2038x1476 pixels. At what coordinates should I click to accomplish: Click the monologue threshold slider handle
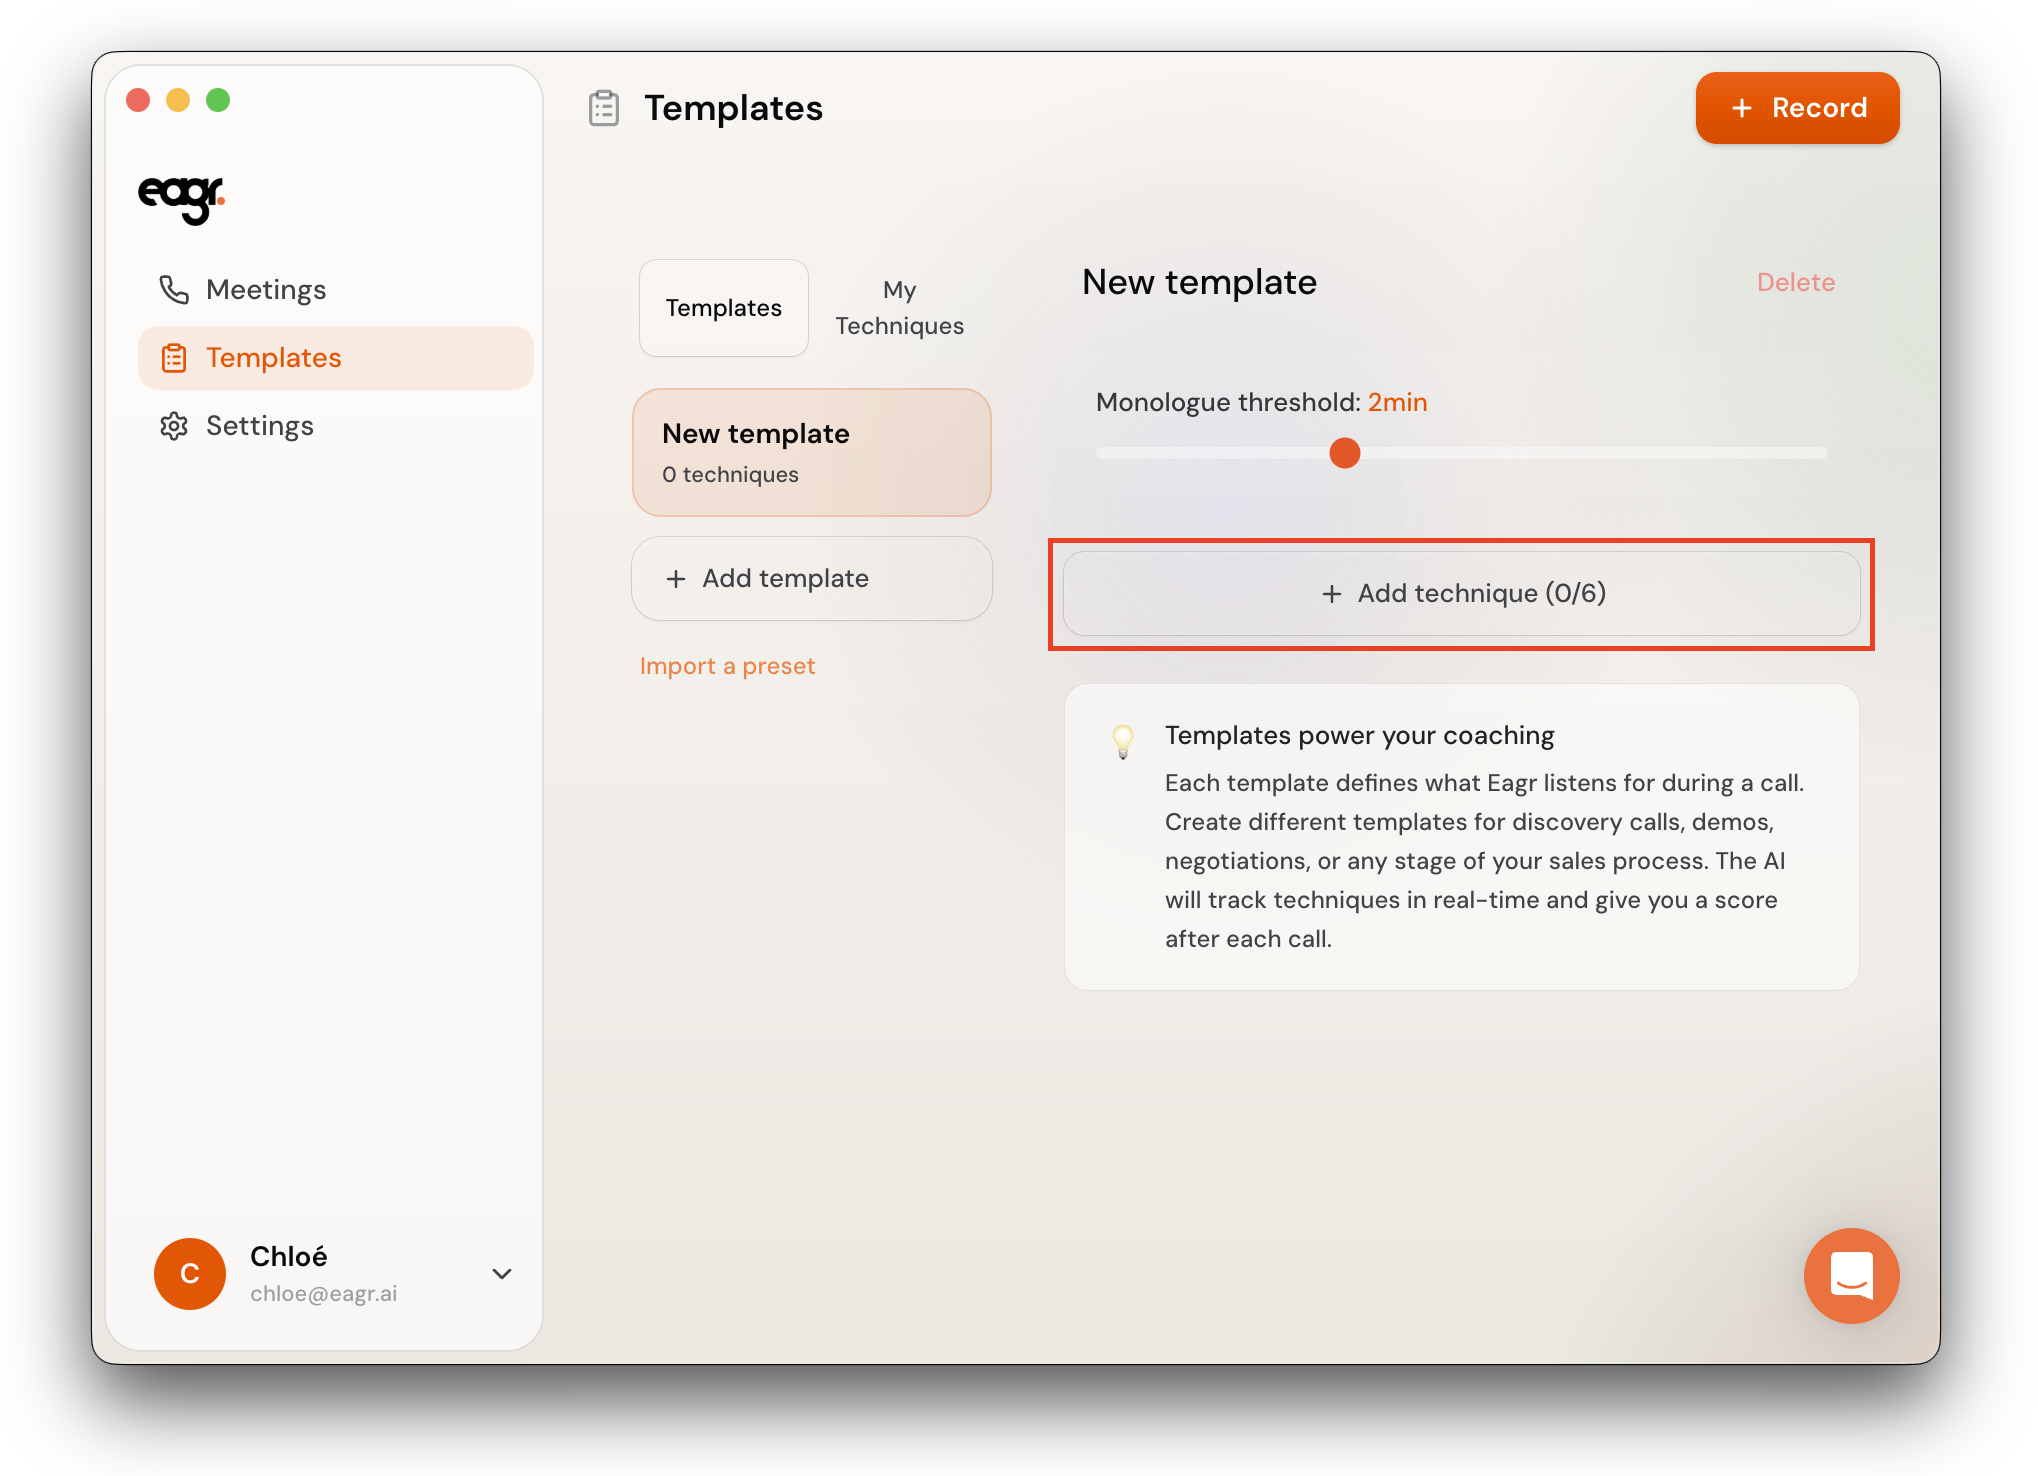(1345, 453)
